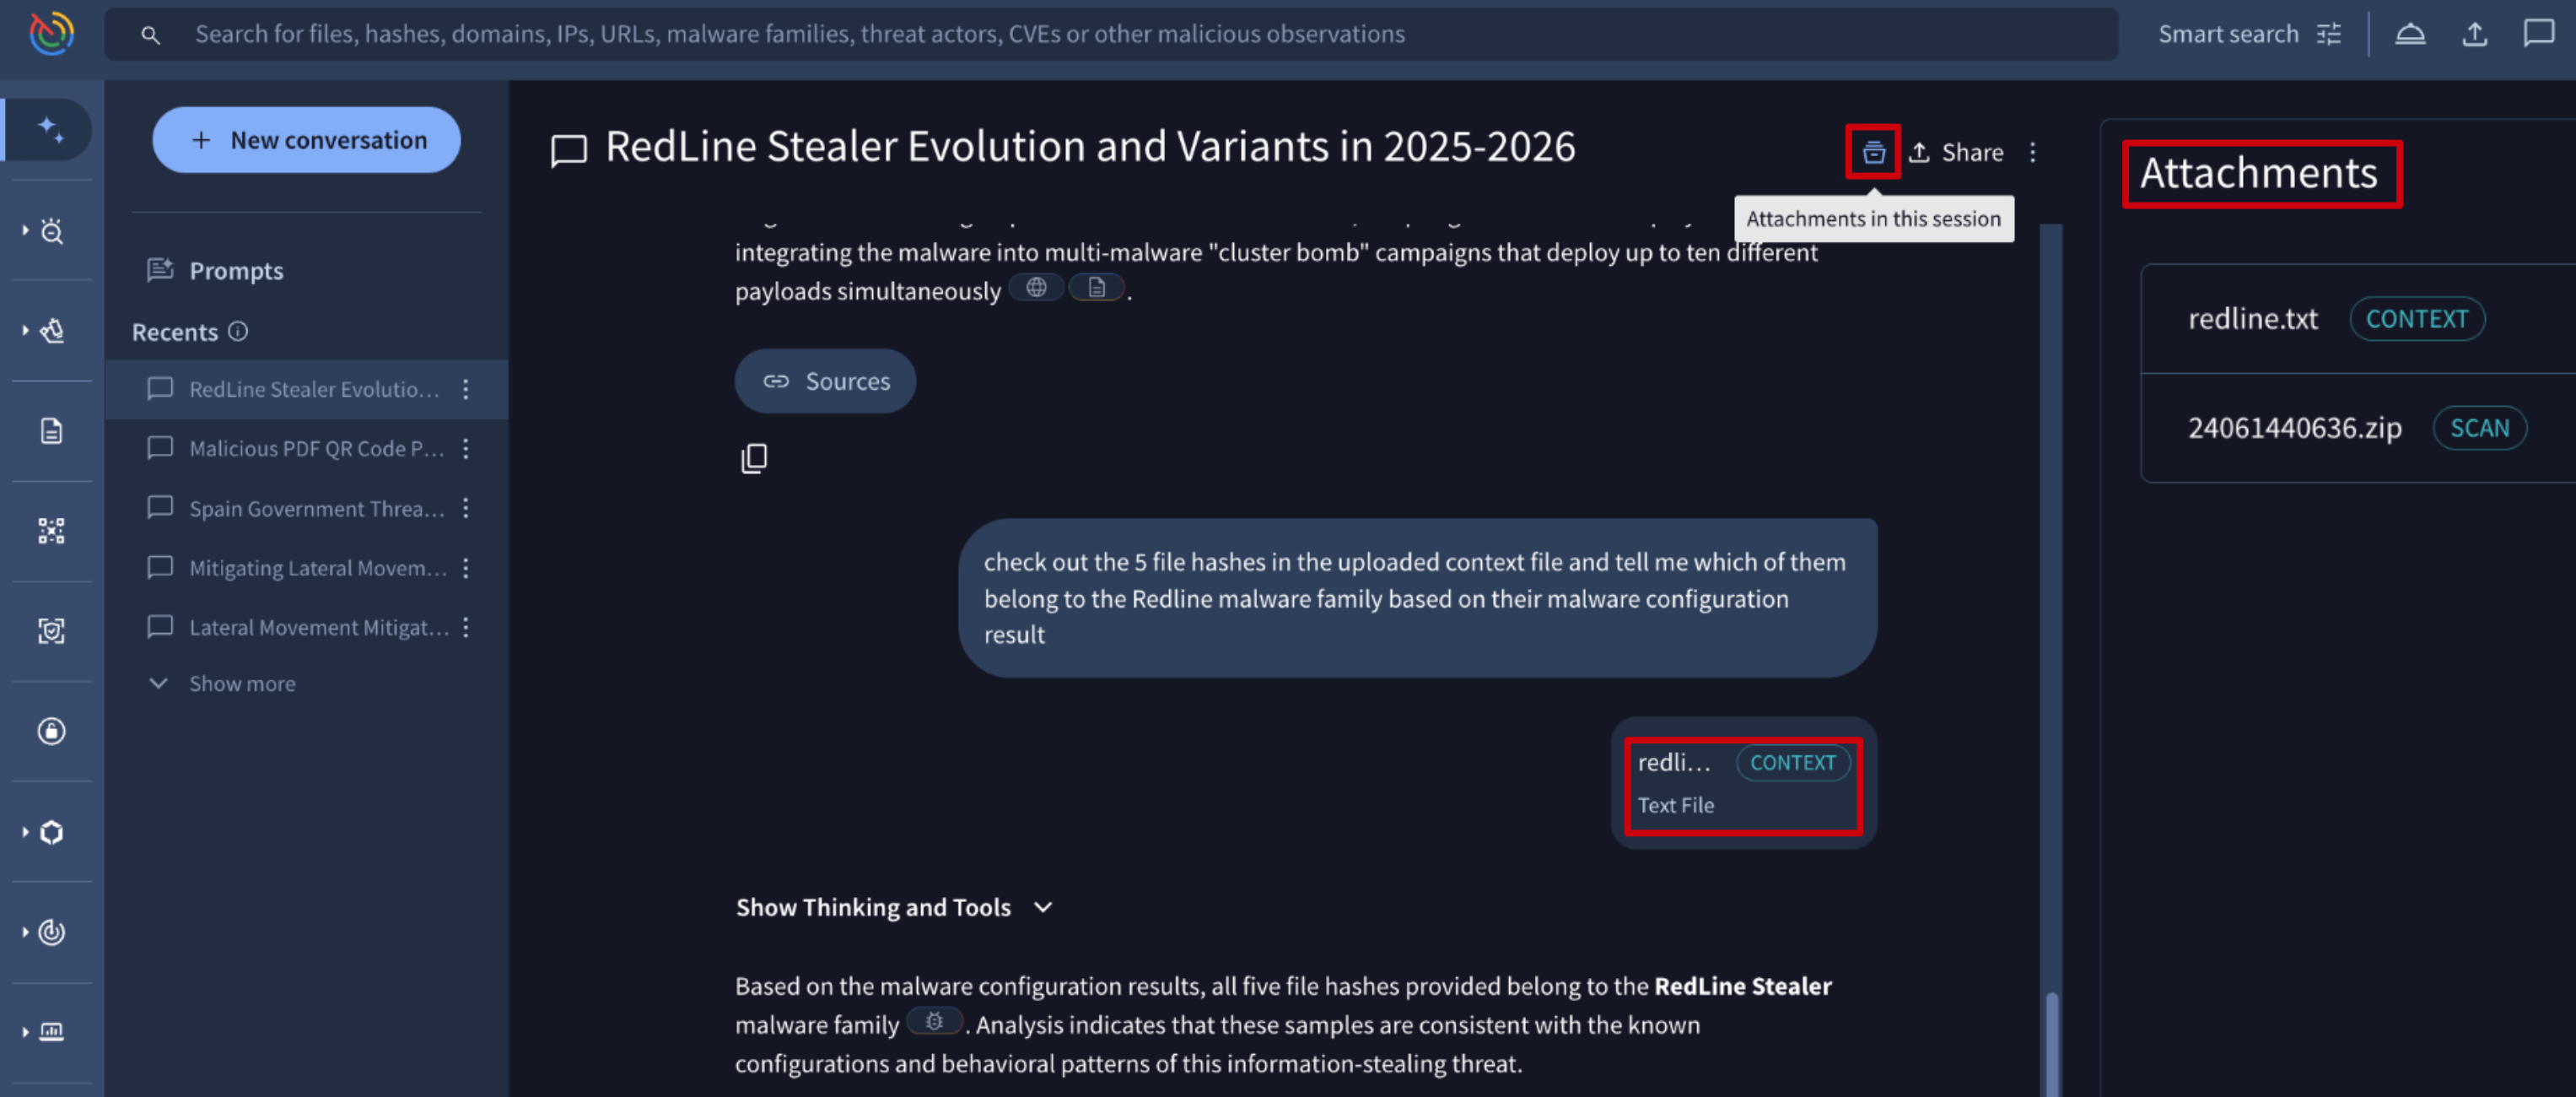This screenshot has width=2576, height=1097.
Task: Open the notifications bell icon
Action: tap(2410, 35)
